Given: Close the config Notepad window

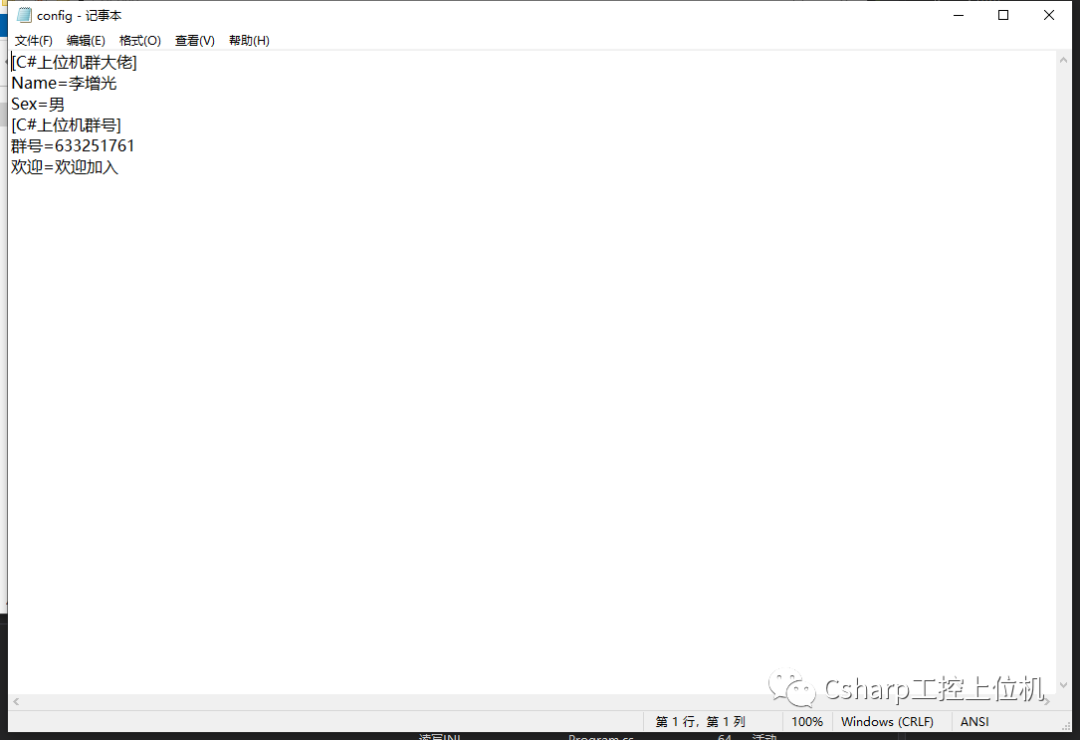Looking at the screenshot, I should pyautogui.click(x=1049, y=15).
